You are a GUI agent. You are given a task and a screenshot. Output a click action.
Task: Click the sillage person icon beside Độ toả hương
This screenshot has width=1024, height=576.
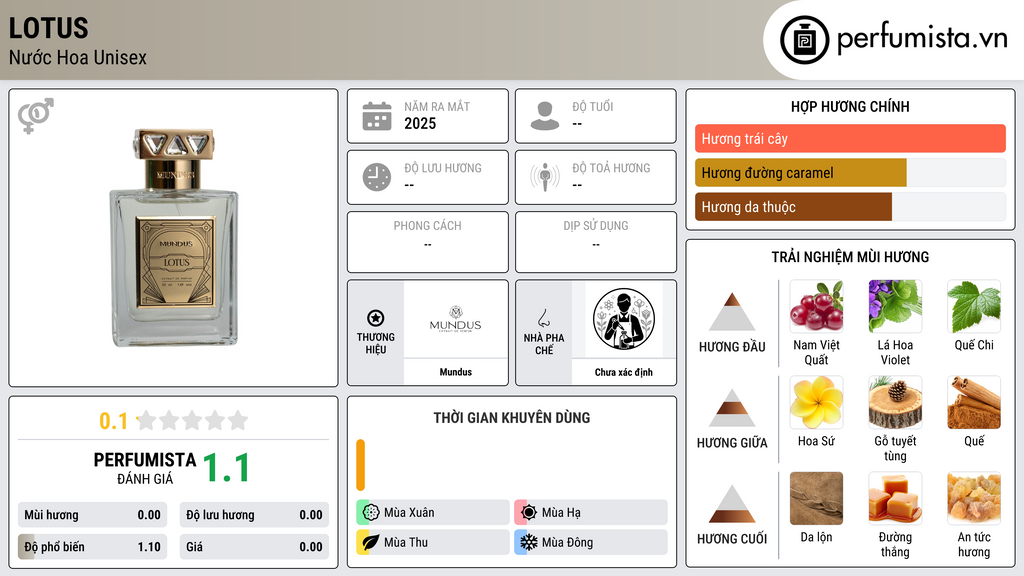pos(545,177)
